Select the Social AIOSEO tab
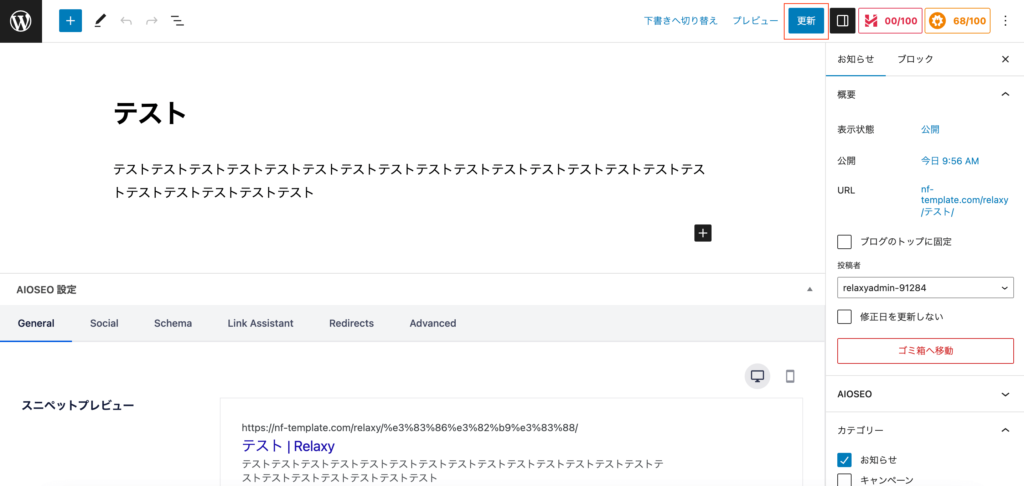This screenshot has width=1024, height=486. (x=104, y=323)
